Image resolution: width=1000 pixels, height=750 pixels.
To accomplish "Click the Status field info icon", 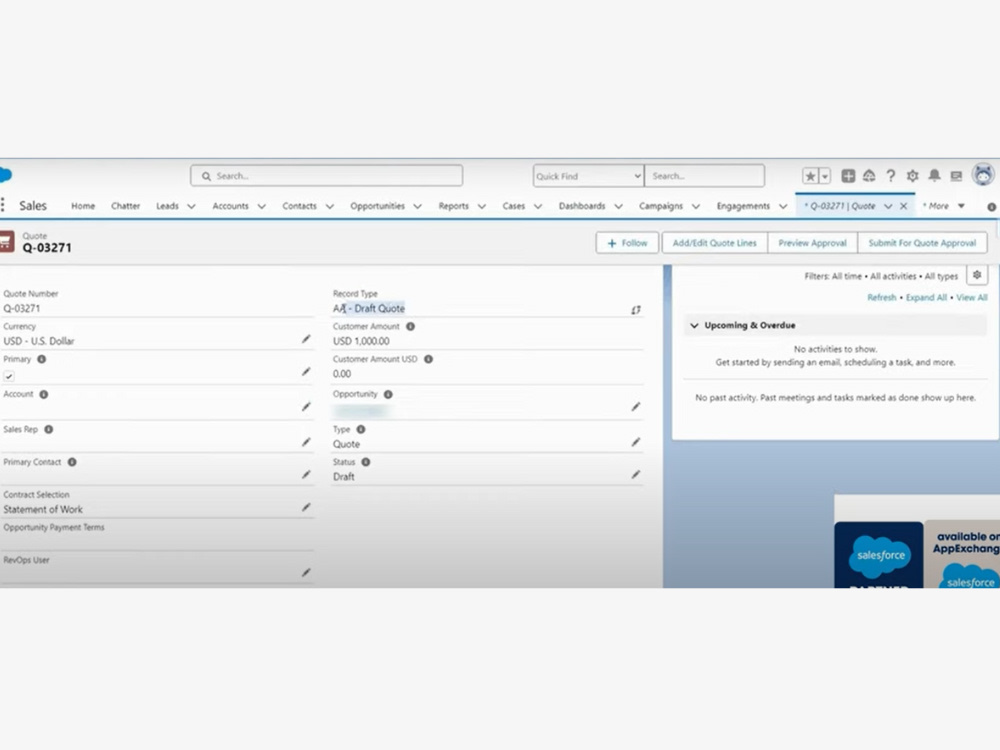I will click(365, 462).
